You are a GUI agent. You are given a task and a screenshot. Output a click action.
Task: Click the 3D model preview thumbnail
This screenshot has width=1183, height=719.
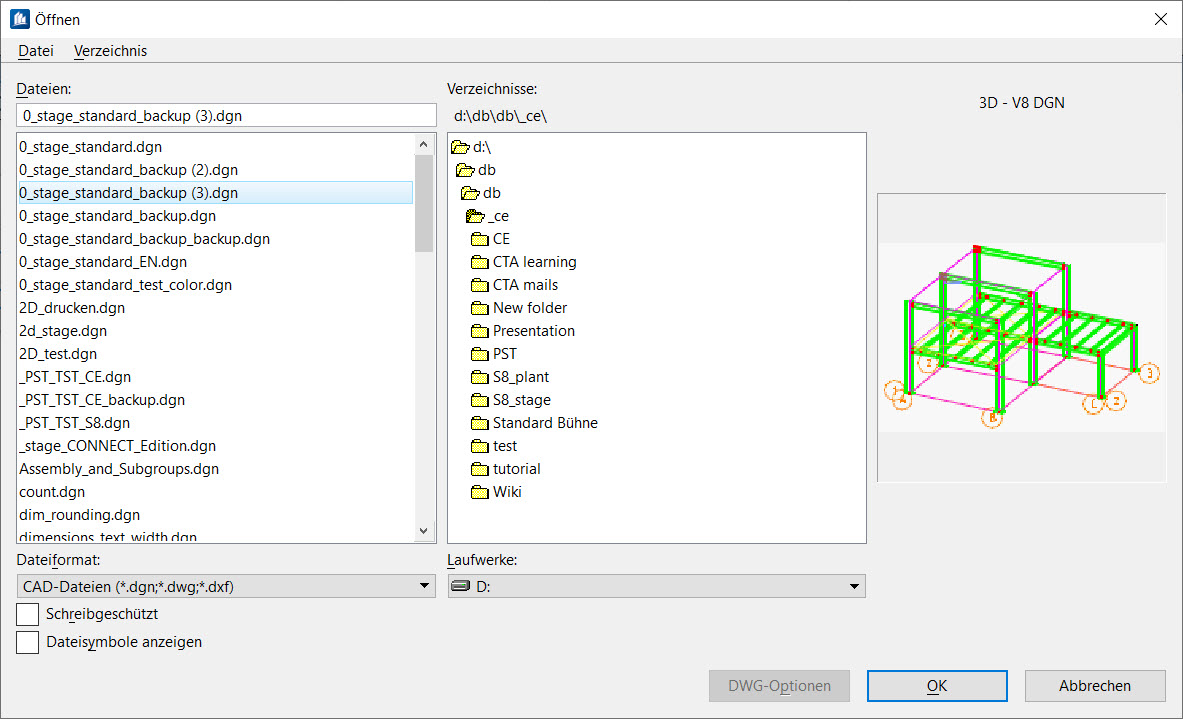click(x=1022, y=337)
